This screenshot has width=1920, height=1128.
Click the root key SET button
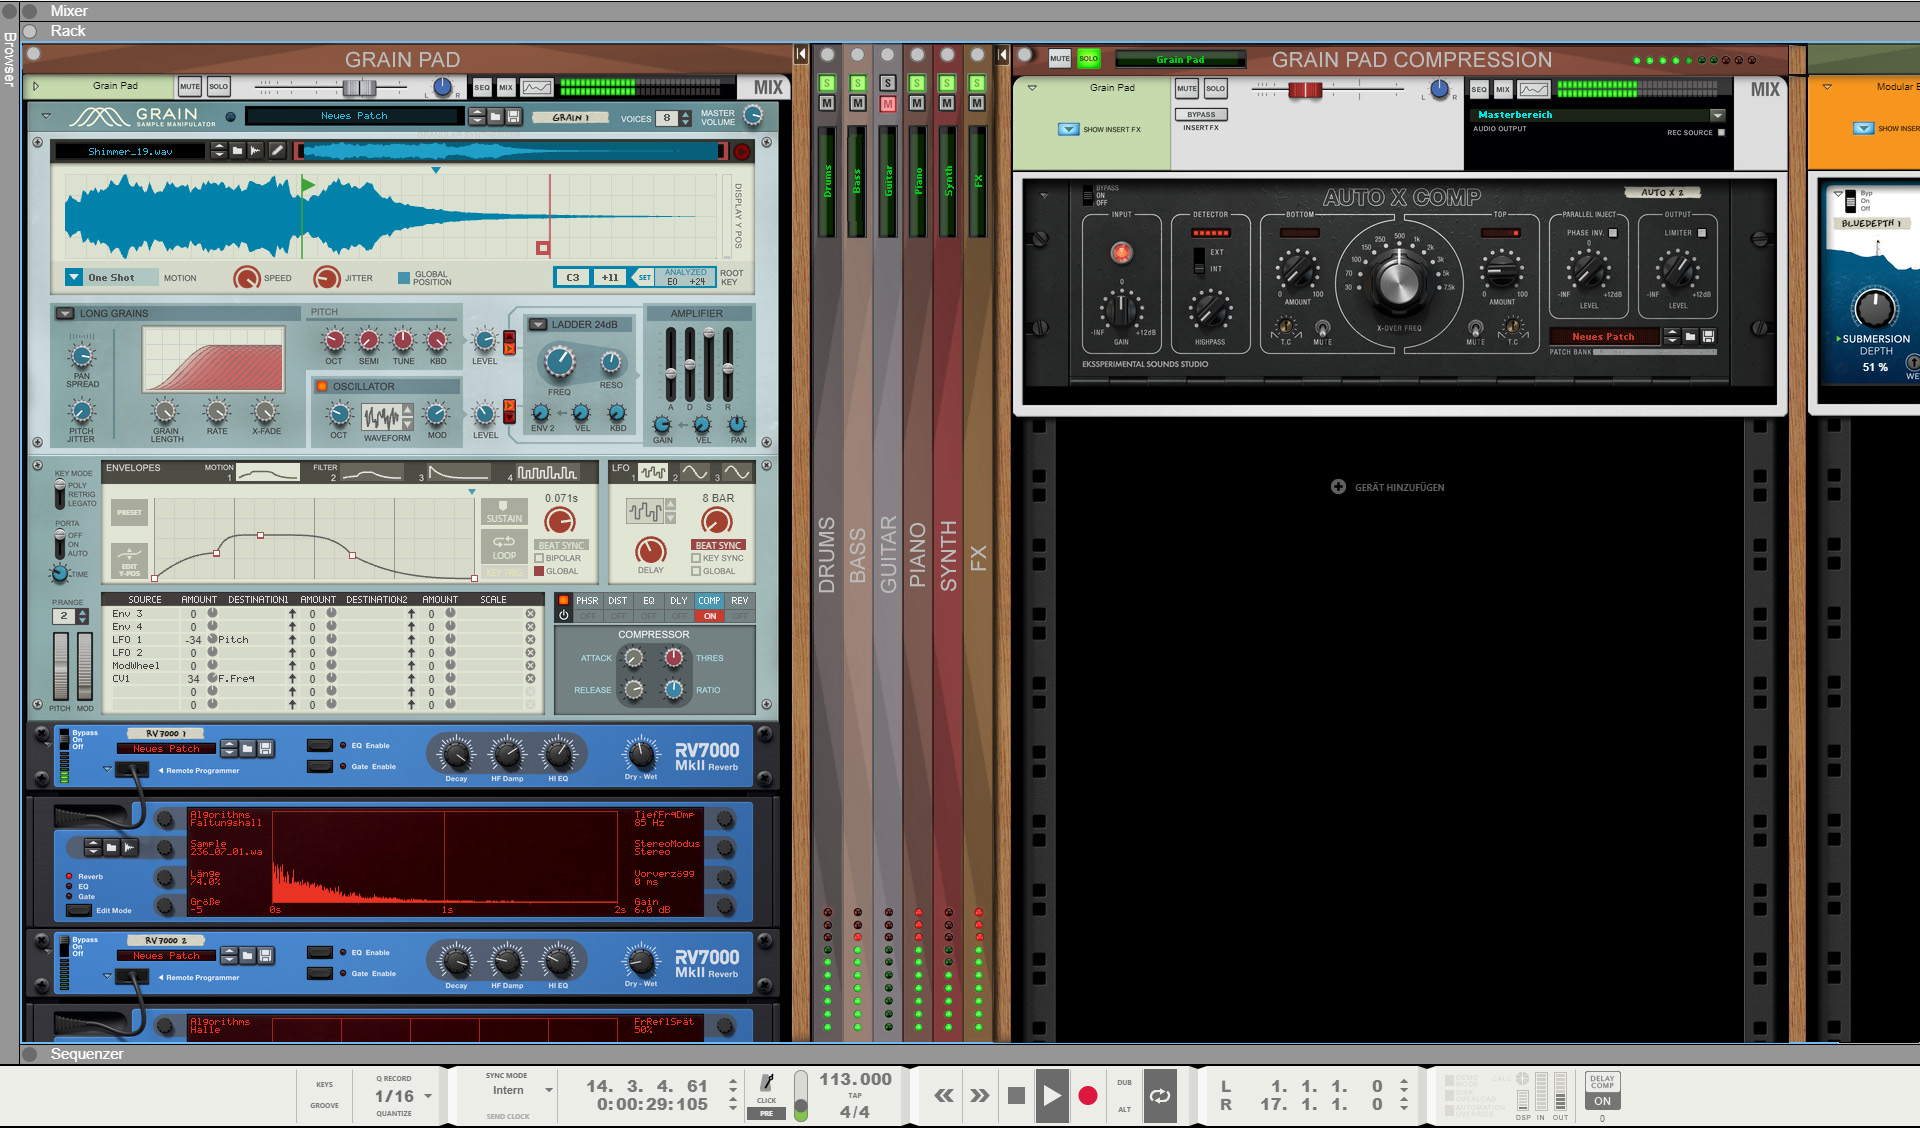click(x=644, y=277)
